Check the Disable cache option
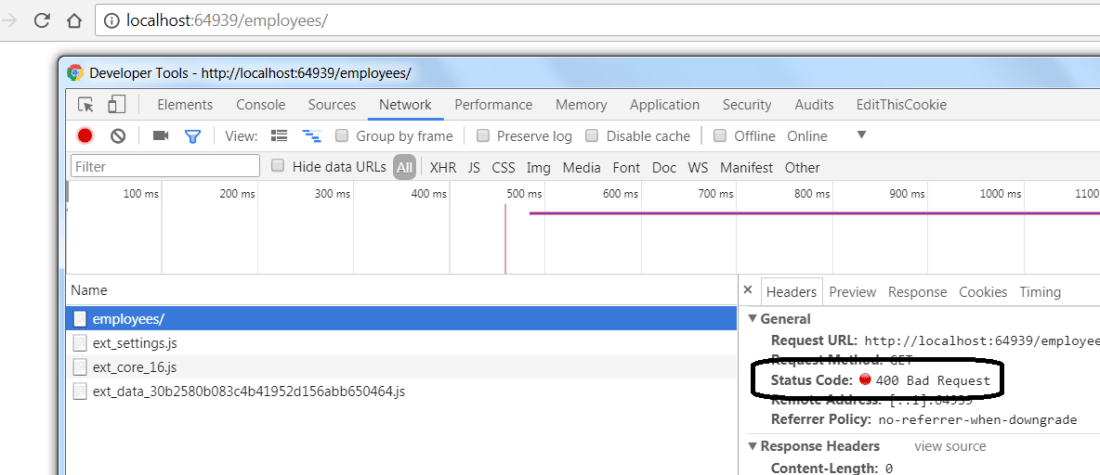 tap(592, 136)
